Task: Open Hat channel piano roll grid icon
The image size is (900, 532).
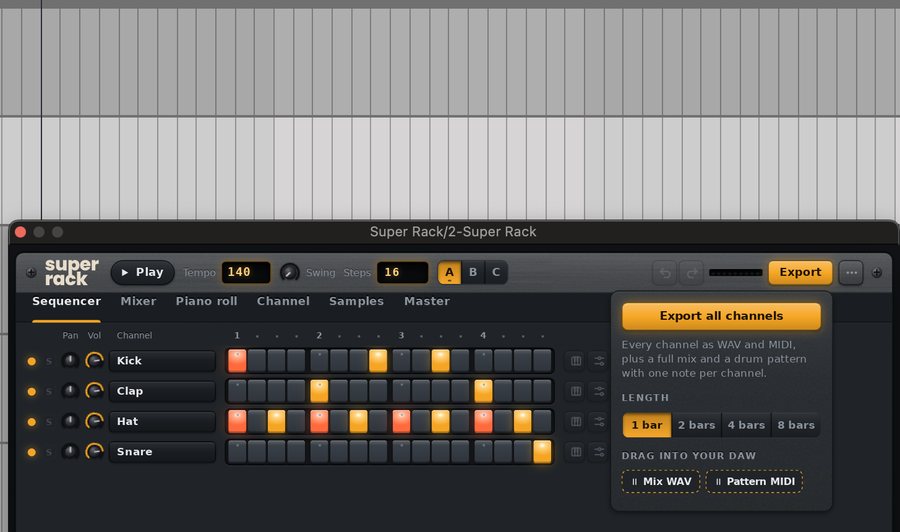Action: point(576,422)
